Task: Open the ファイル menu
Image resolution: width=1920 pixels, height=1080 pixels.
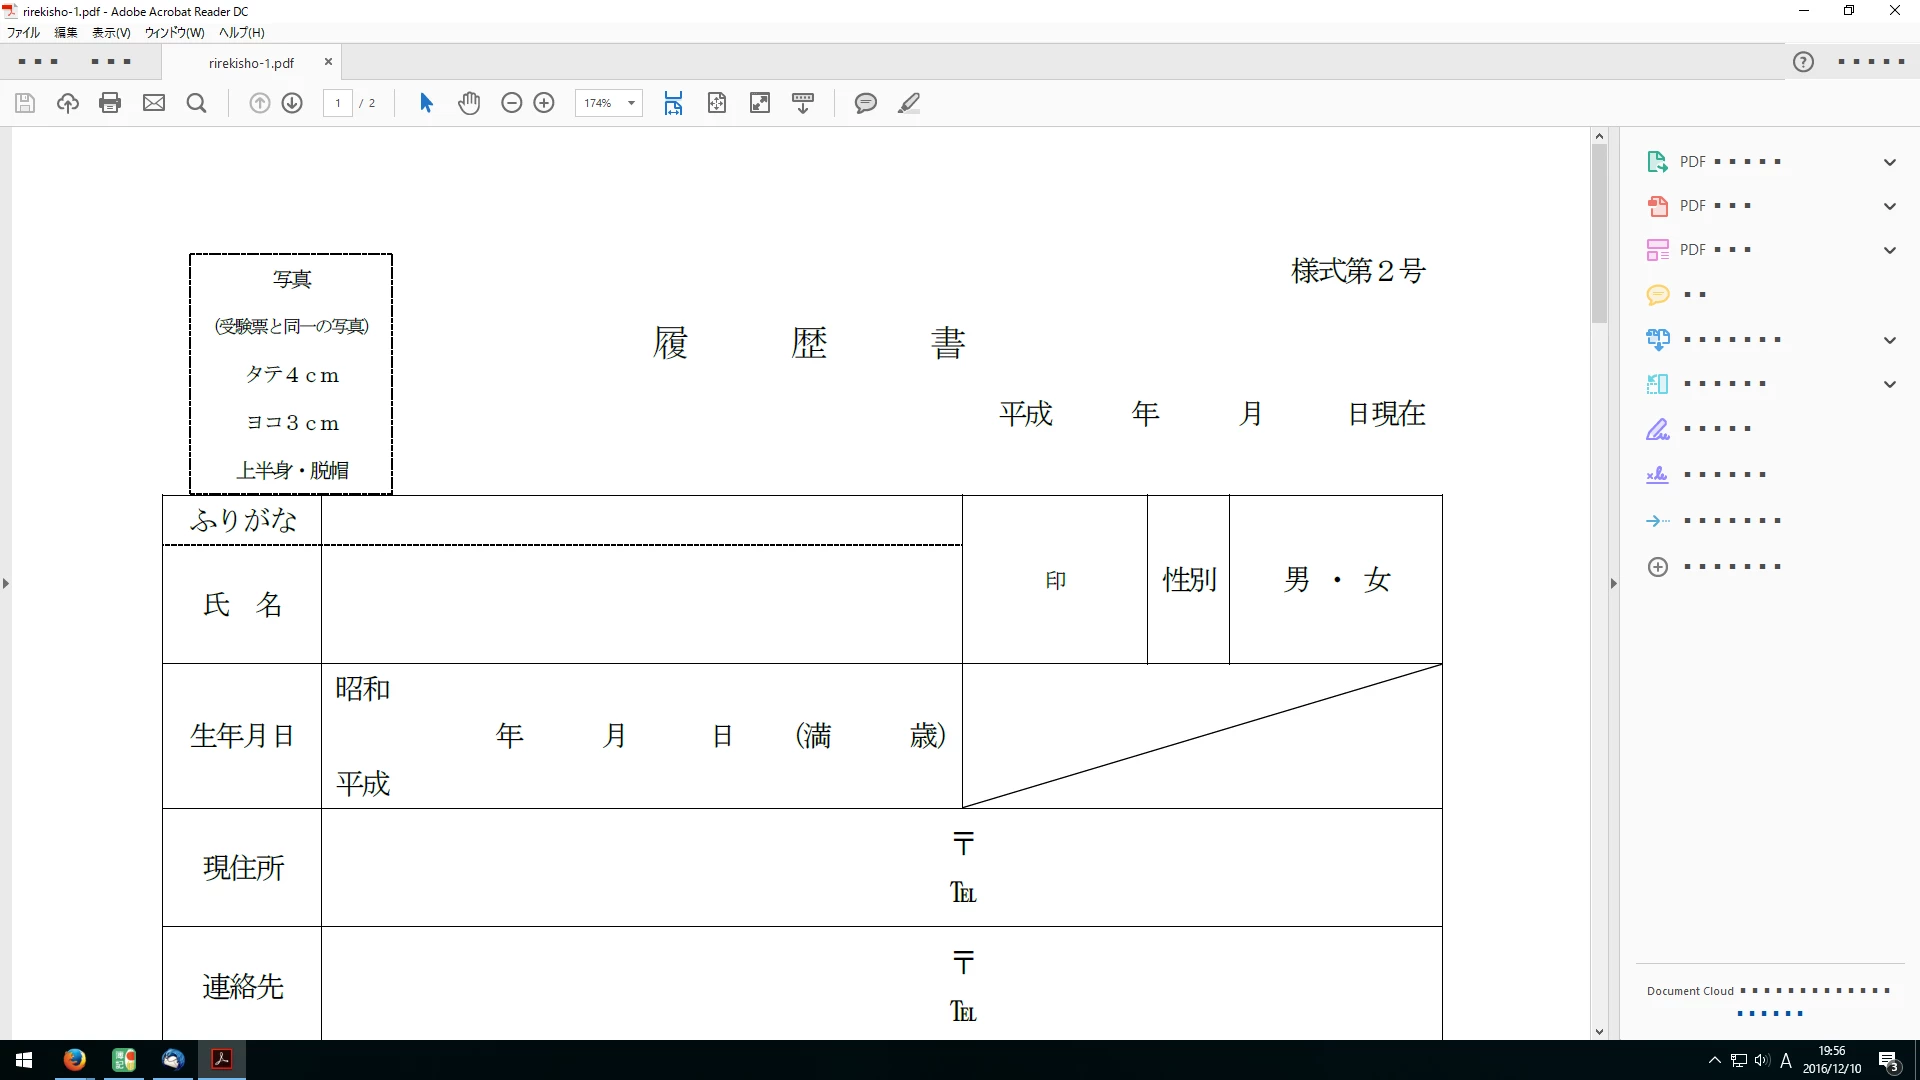Action: tap(23, 32)
